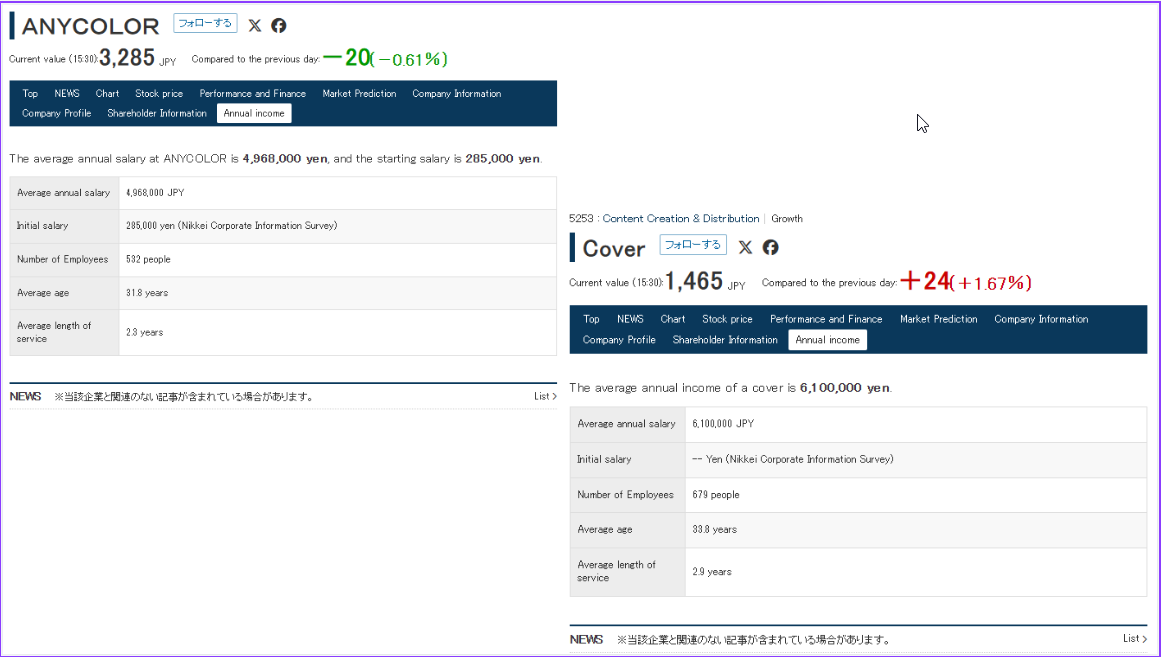Open Content Creation & Distribution sector link
This screenshot has width=1161, height=657.
680,219
